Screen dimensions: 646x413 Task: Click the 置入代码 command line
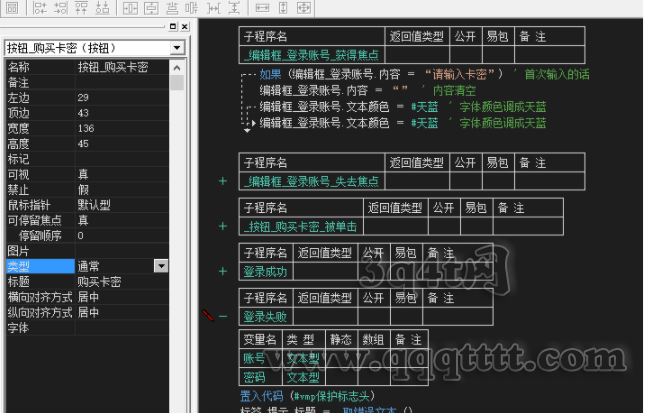(308, 396)
